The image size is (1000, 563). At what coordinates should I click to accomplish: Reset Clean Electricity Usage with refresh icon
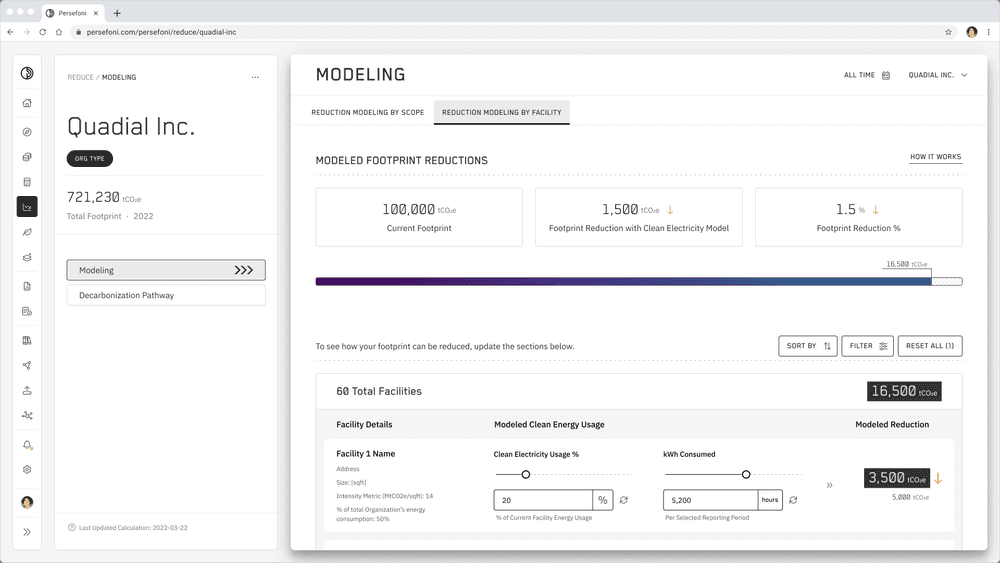tap(624, 500)
